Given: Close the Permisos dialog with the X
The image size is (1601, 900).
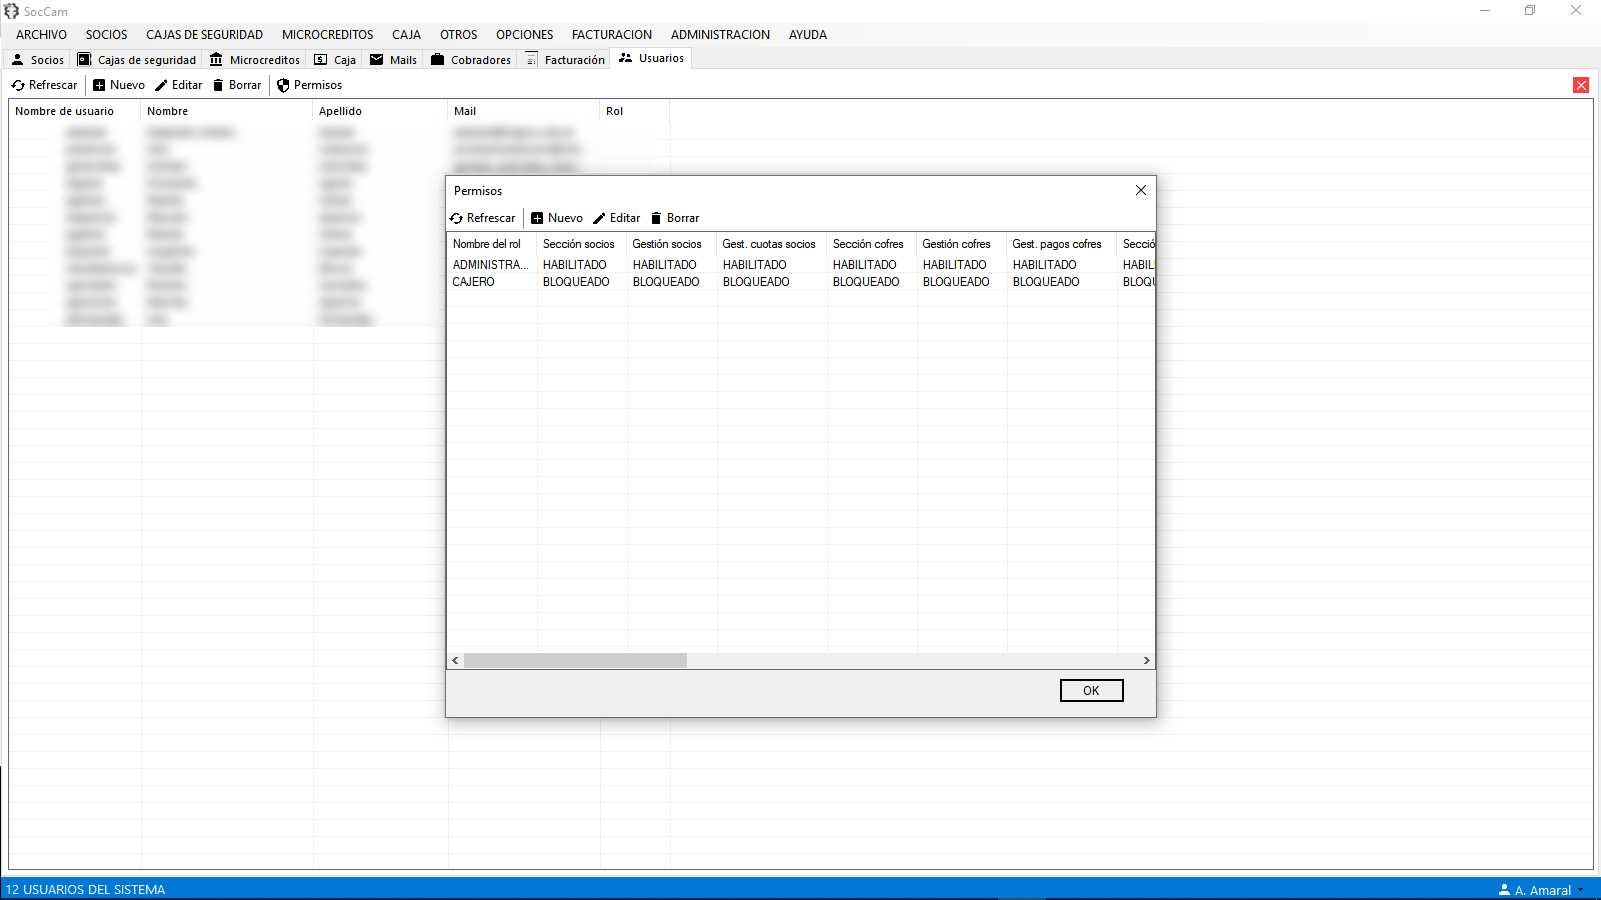Looking at the screenshot, I should click(x=1141, y=190).
